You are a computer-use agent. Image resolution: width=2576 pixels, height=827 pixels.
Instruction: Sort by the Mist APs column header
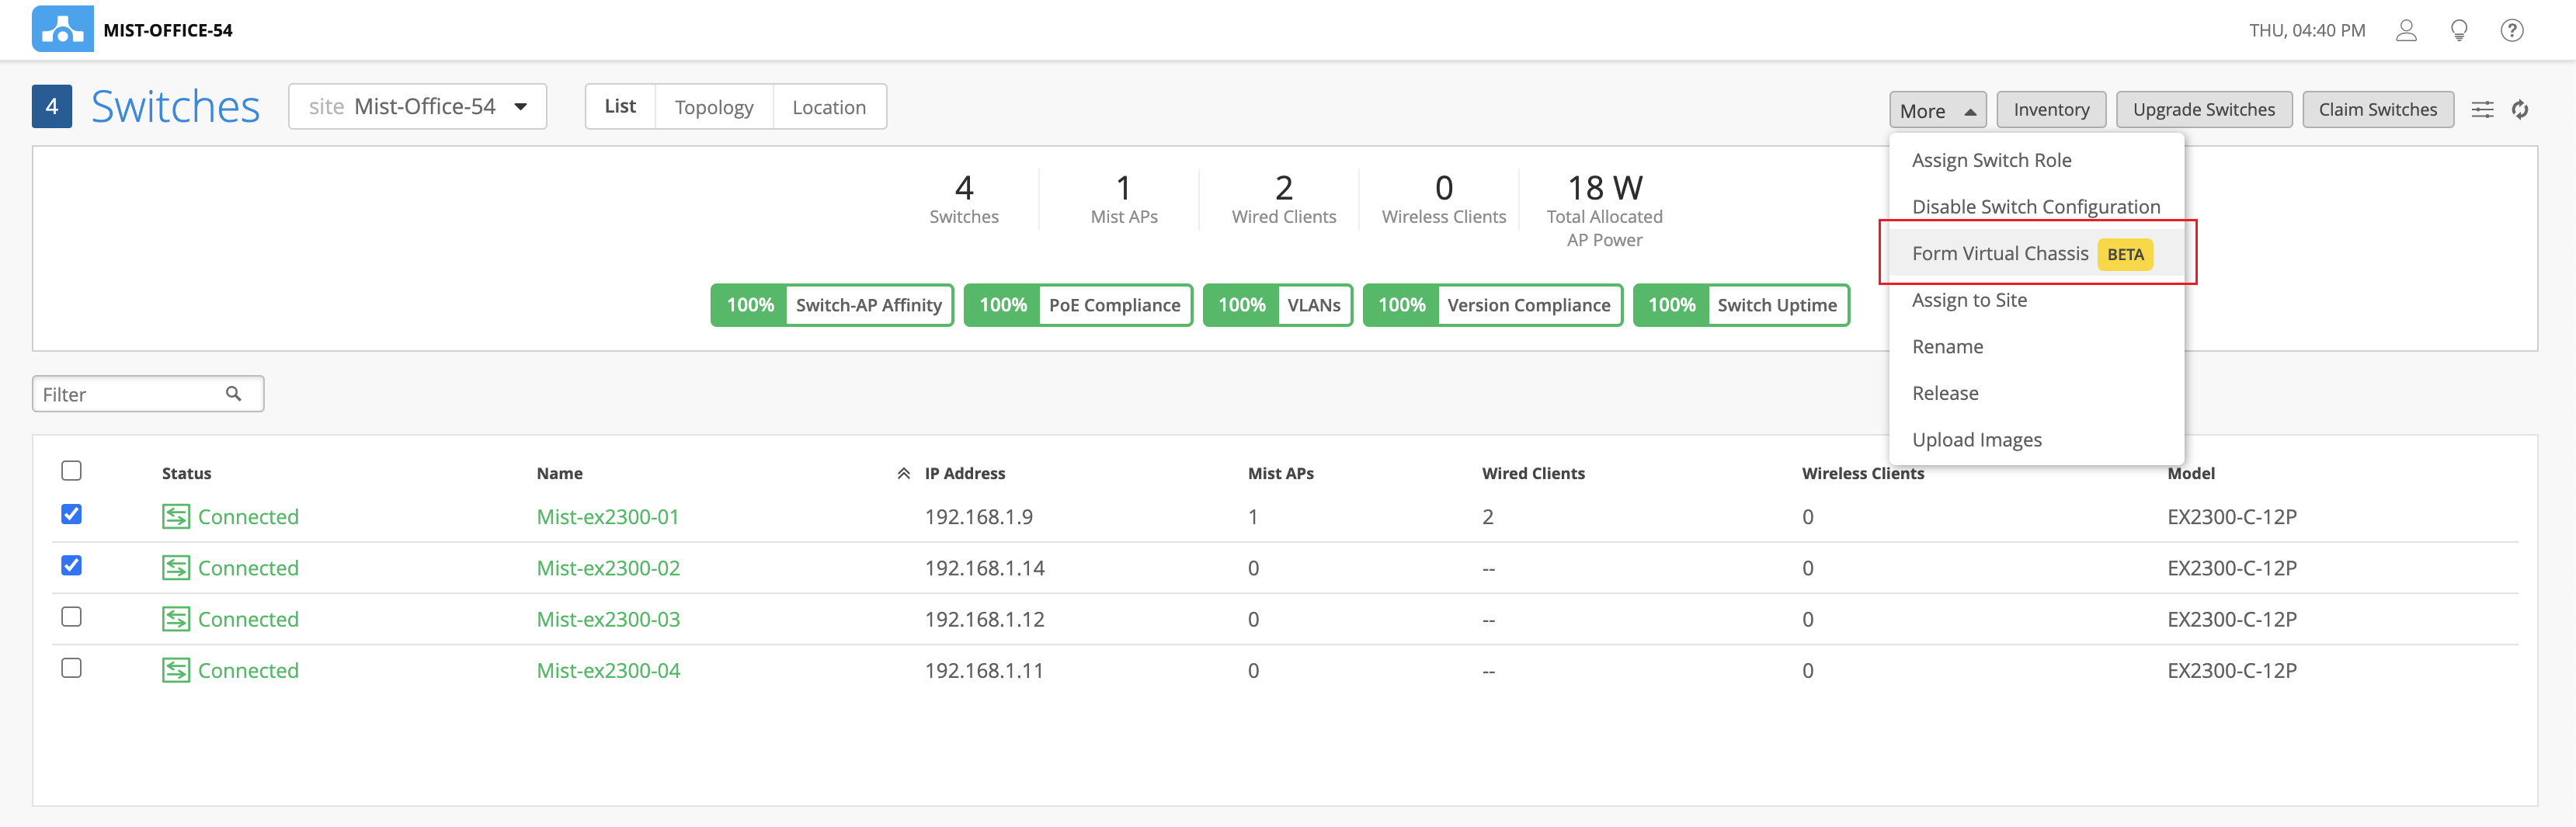[x=1281, y=473]
